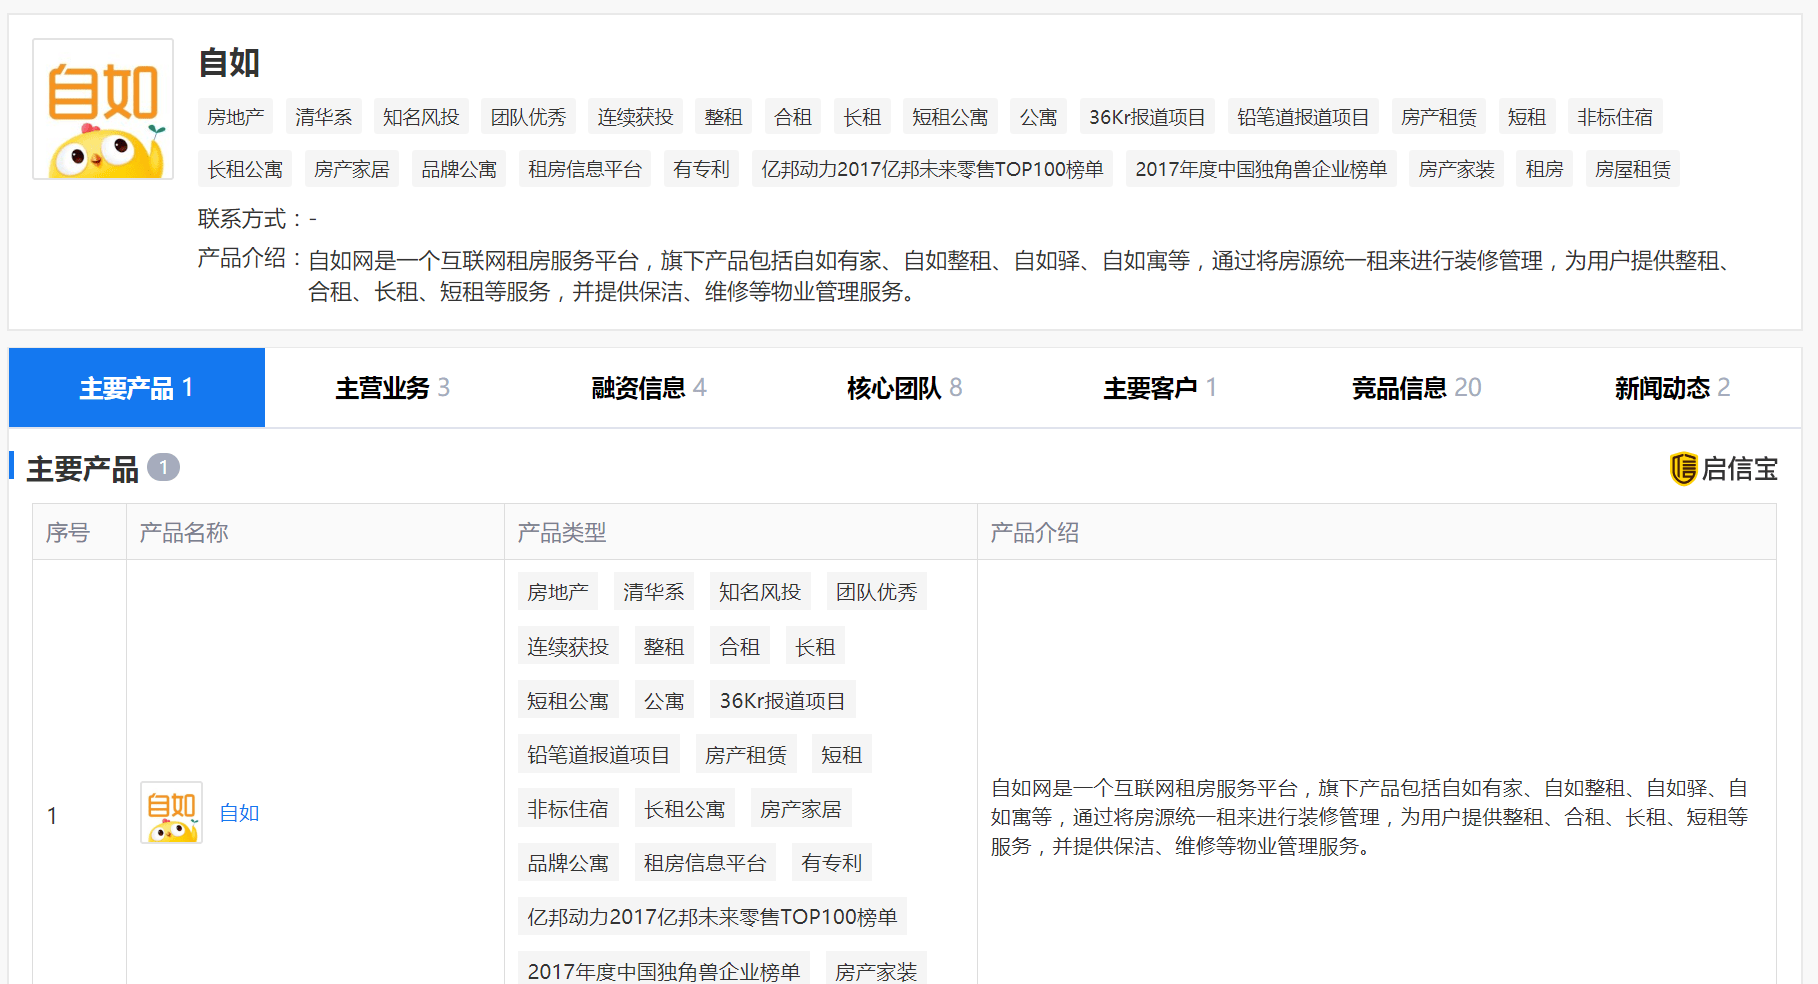Click the 自如 company title heading
1818x984 pixels.
229,62
